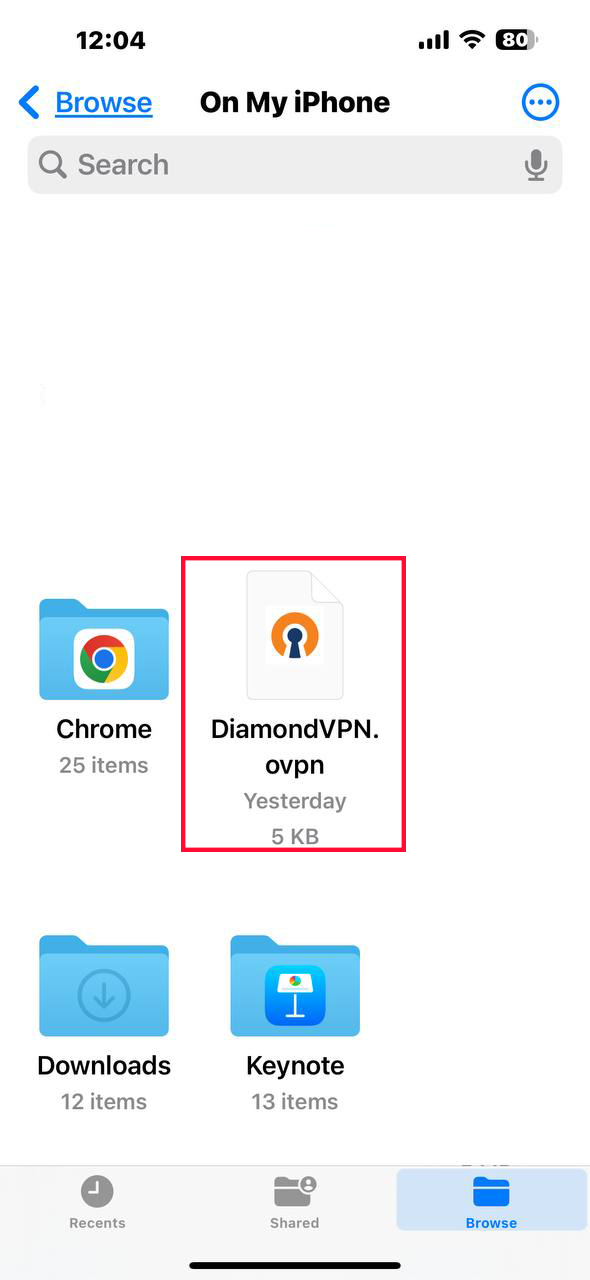Select the Chrome folder label
590x1280 pixels.
[104, 729]
